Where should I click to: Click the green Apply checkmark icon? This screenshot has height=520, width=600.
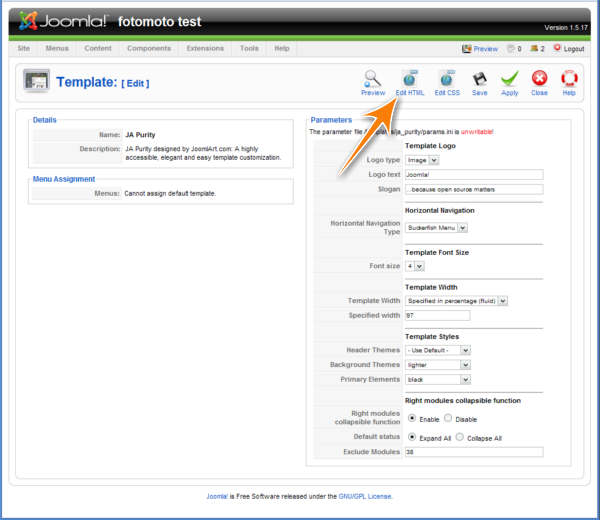509,78
